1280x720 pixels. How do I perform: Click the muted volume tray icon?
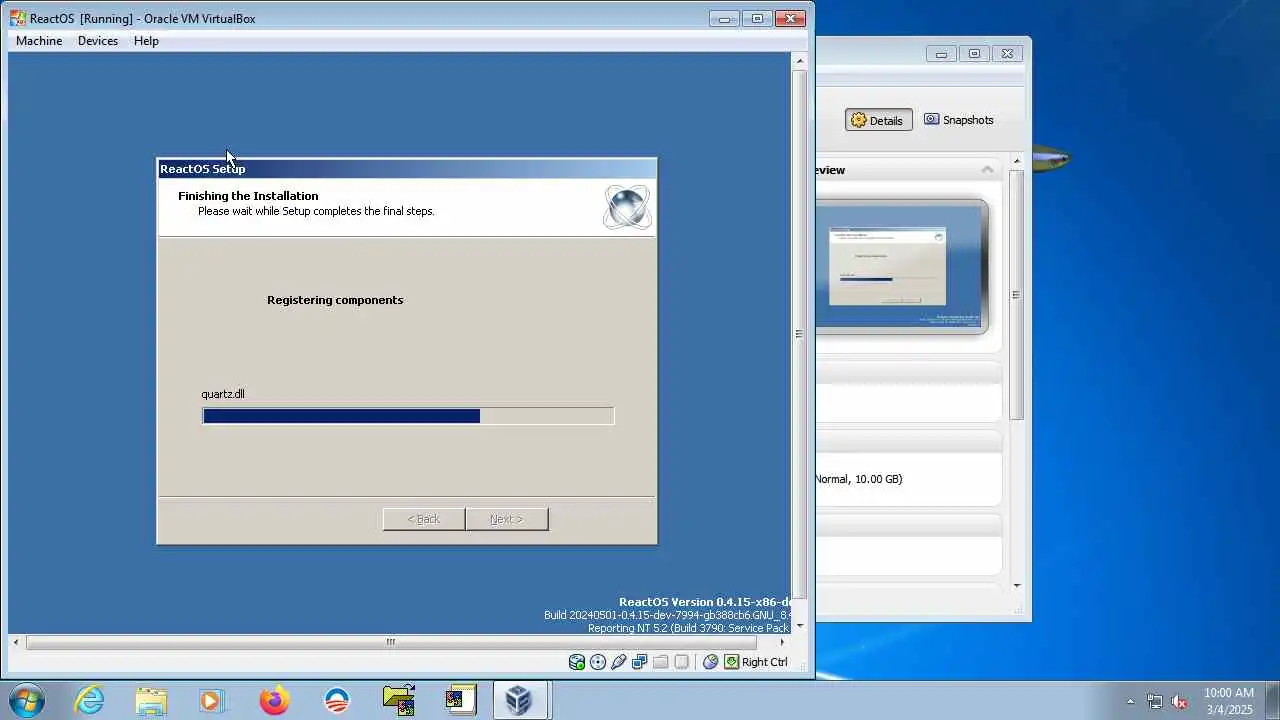tap(1179, 702)
